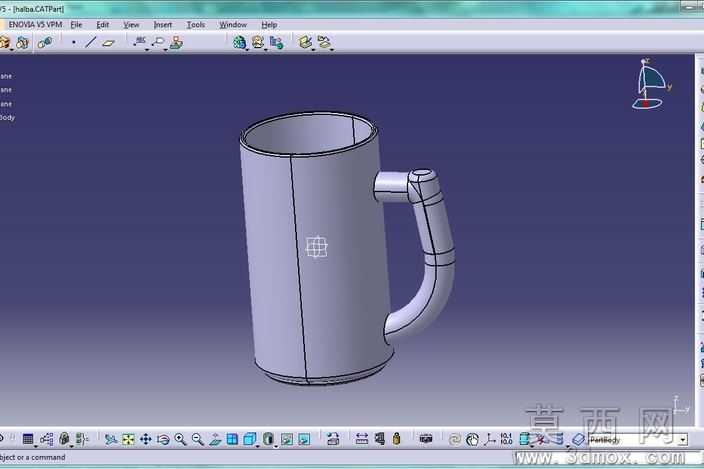This screenshot has height=469, width=704.
Task: Click the blue tree with green arrow icon
Action: pyautogui.click(x=276, y=43)
